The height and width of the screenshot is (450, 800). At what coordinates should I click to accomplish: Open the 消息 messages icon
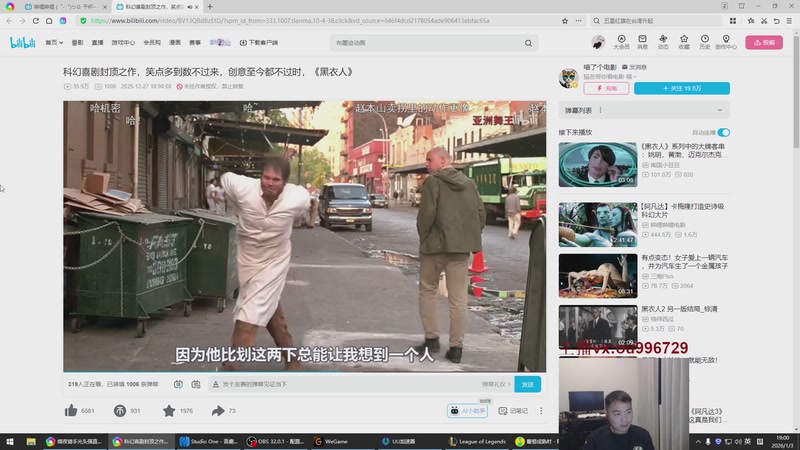click(x=642, y=42)
